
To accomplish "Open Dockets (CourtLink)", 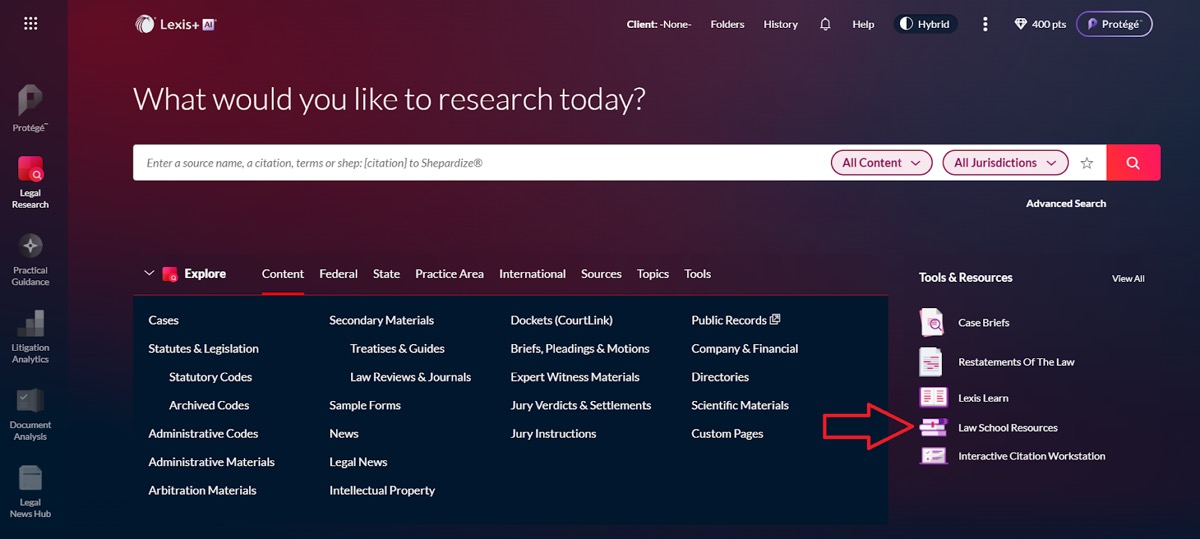I will tap(561, 320).
